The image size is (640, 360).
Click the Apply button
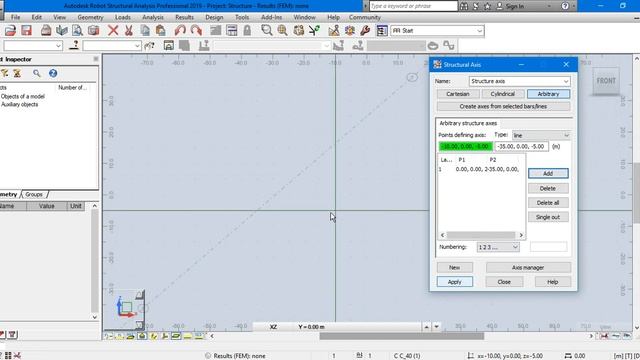pos(455,282)
